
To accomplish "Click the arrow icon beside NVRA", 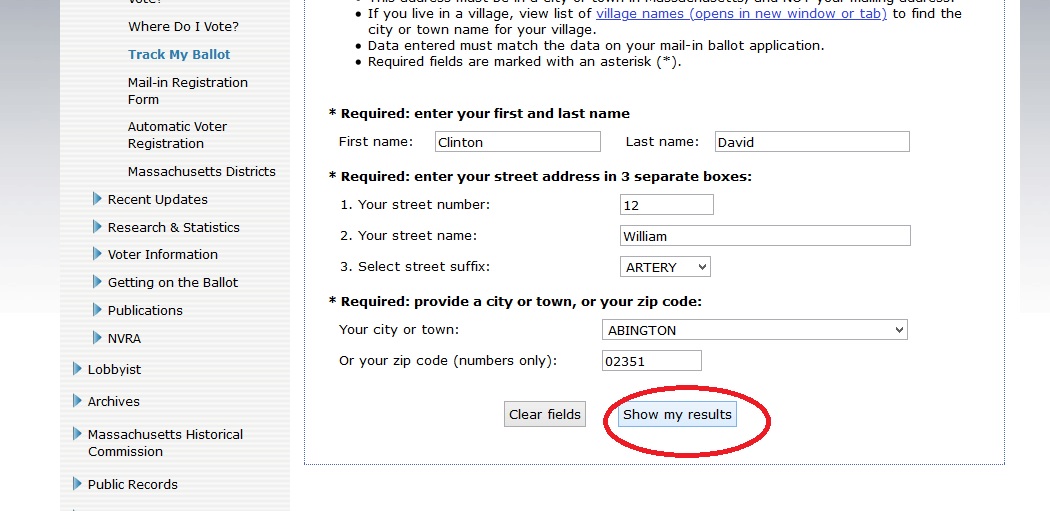I will tap(97, 338).
